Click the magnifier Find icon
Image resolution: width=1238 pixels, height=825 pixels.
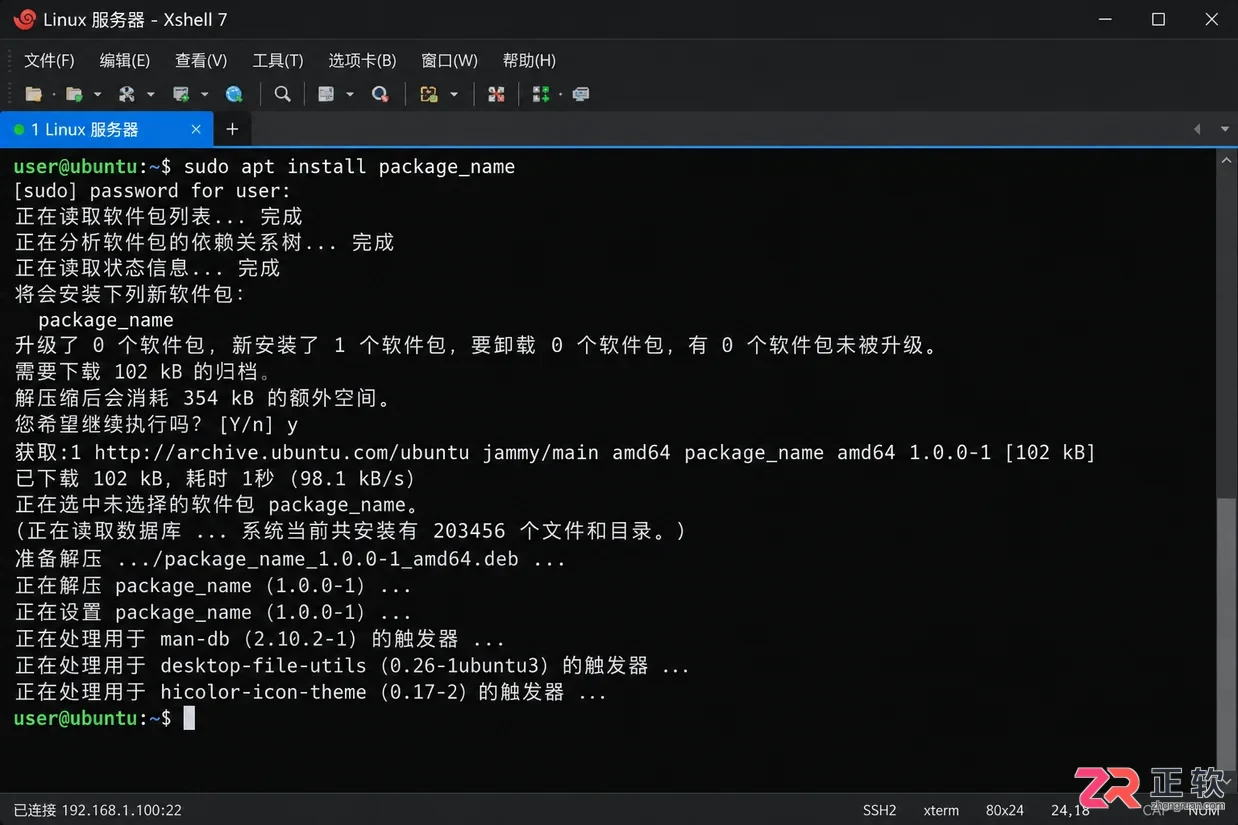(283, 94)
